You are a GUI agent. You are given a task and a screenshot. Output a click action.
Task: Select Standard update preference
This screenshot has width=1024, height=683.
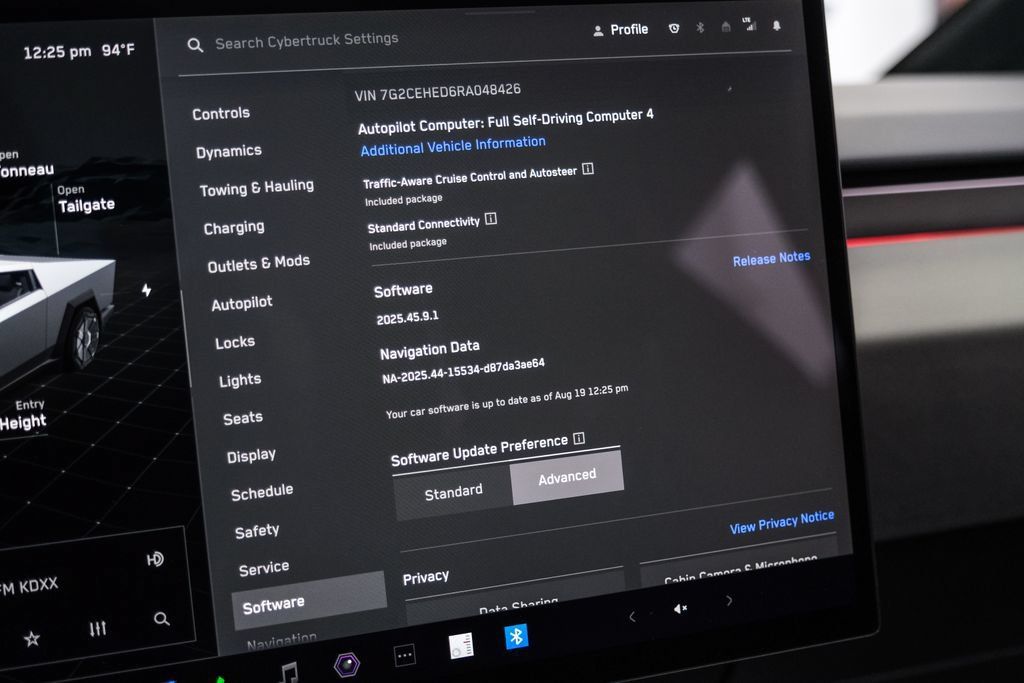pyautogui.click(x=453, y=492)
